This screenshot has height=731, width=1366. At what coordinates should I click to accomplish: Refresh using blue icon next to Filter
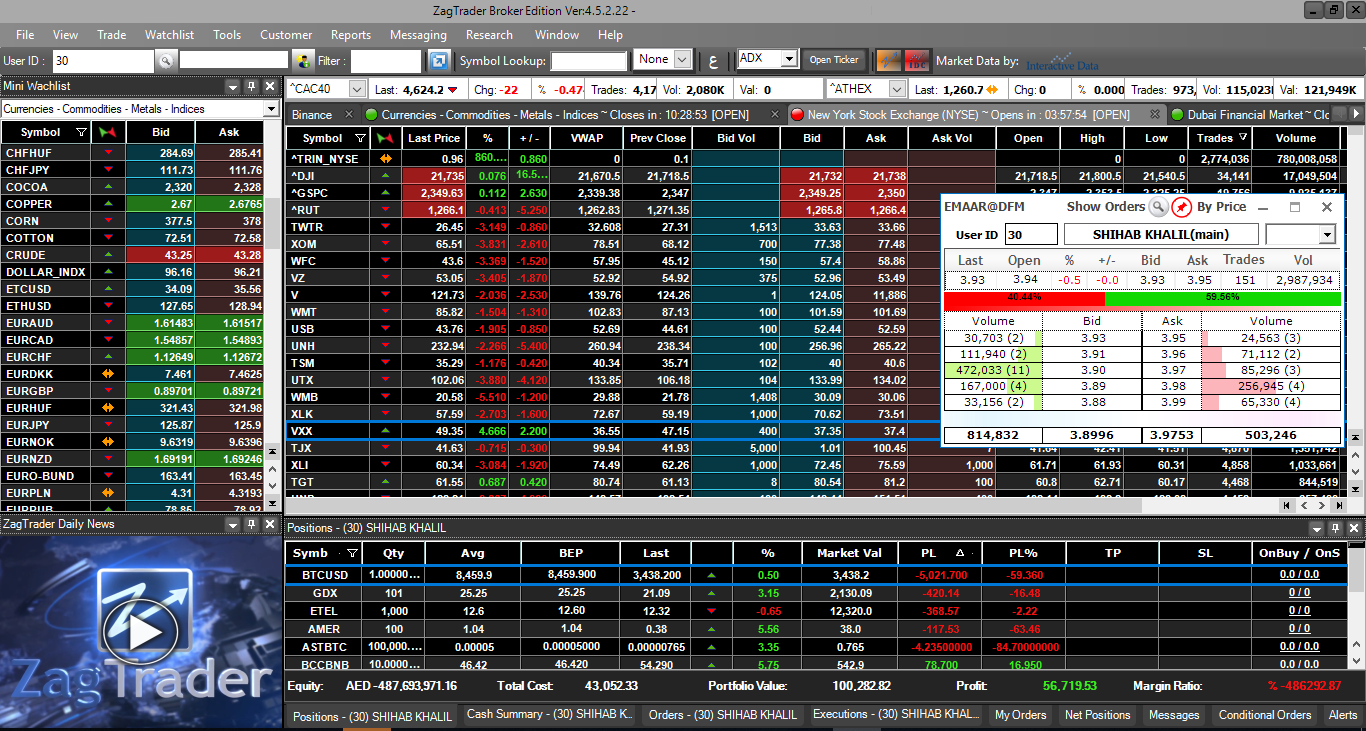coord(439,61)
